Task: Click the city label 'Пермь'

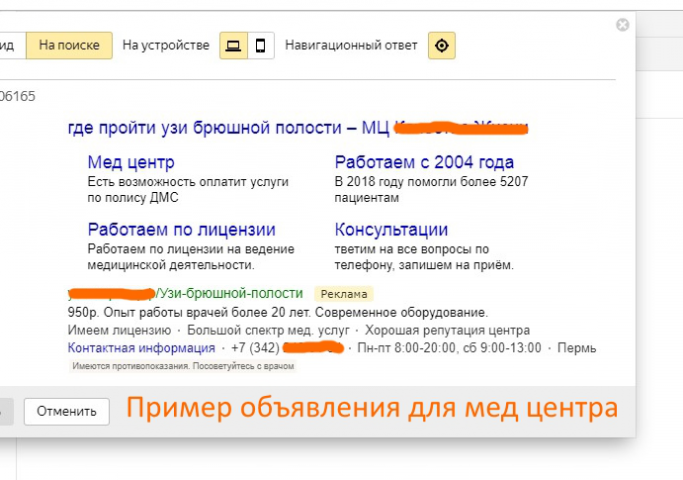Action: coord(577,348)
